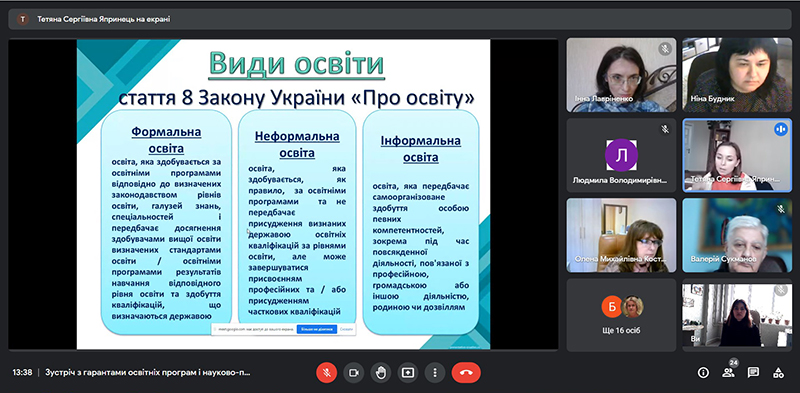Select Інна Лавріненко's video tile
Screen dimensions: 800x393
[x=621, y=75]
